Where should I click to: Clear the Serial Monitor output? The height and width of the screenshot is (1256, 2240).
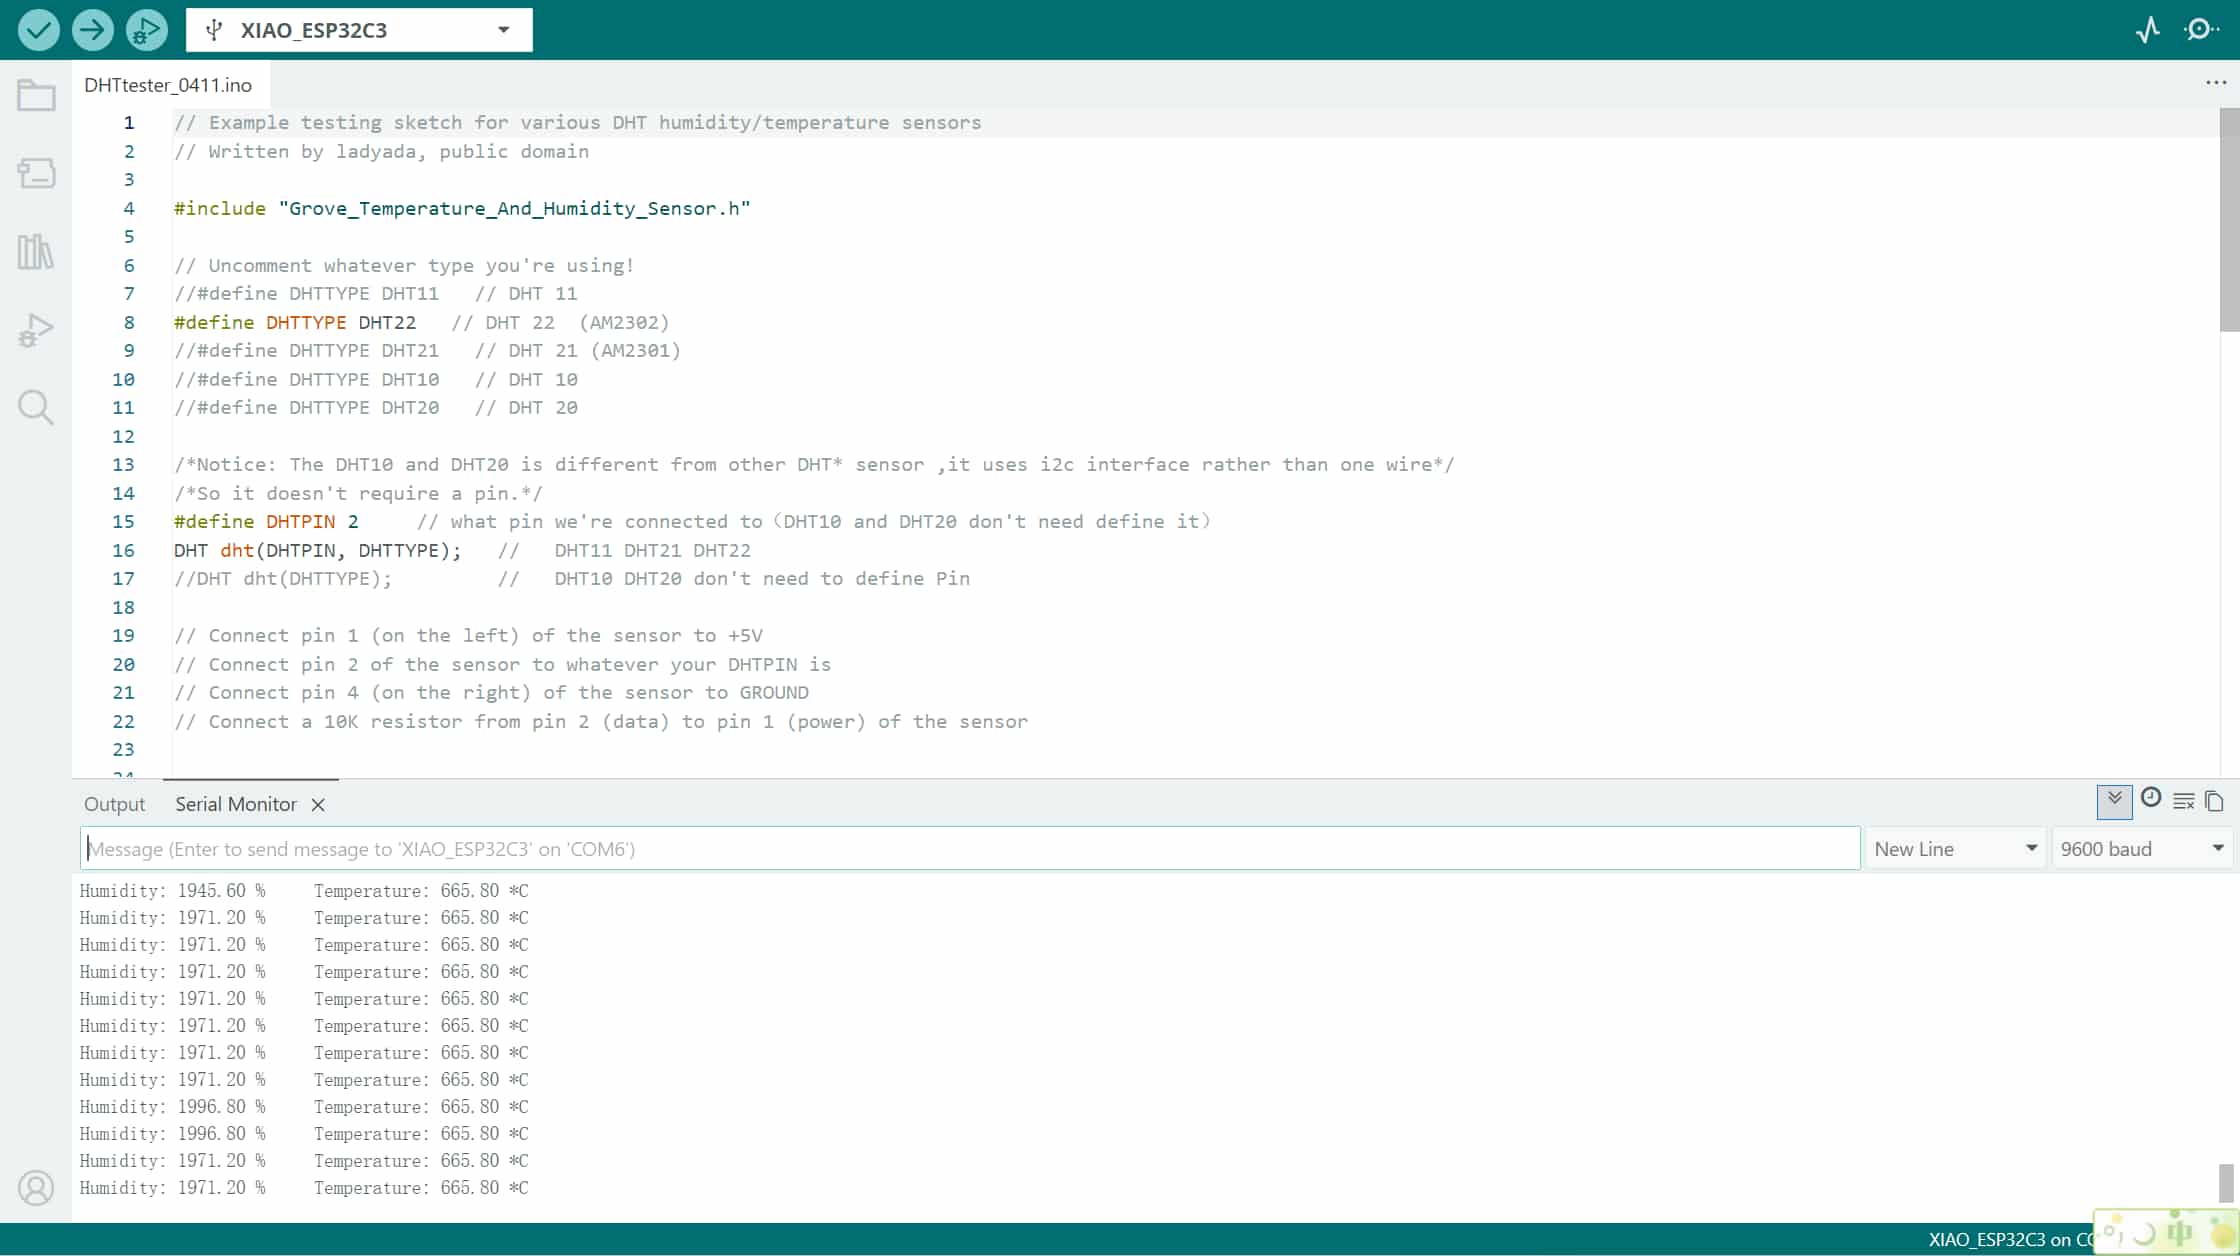(2184, 801)
